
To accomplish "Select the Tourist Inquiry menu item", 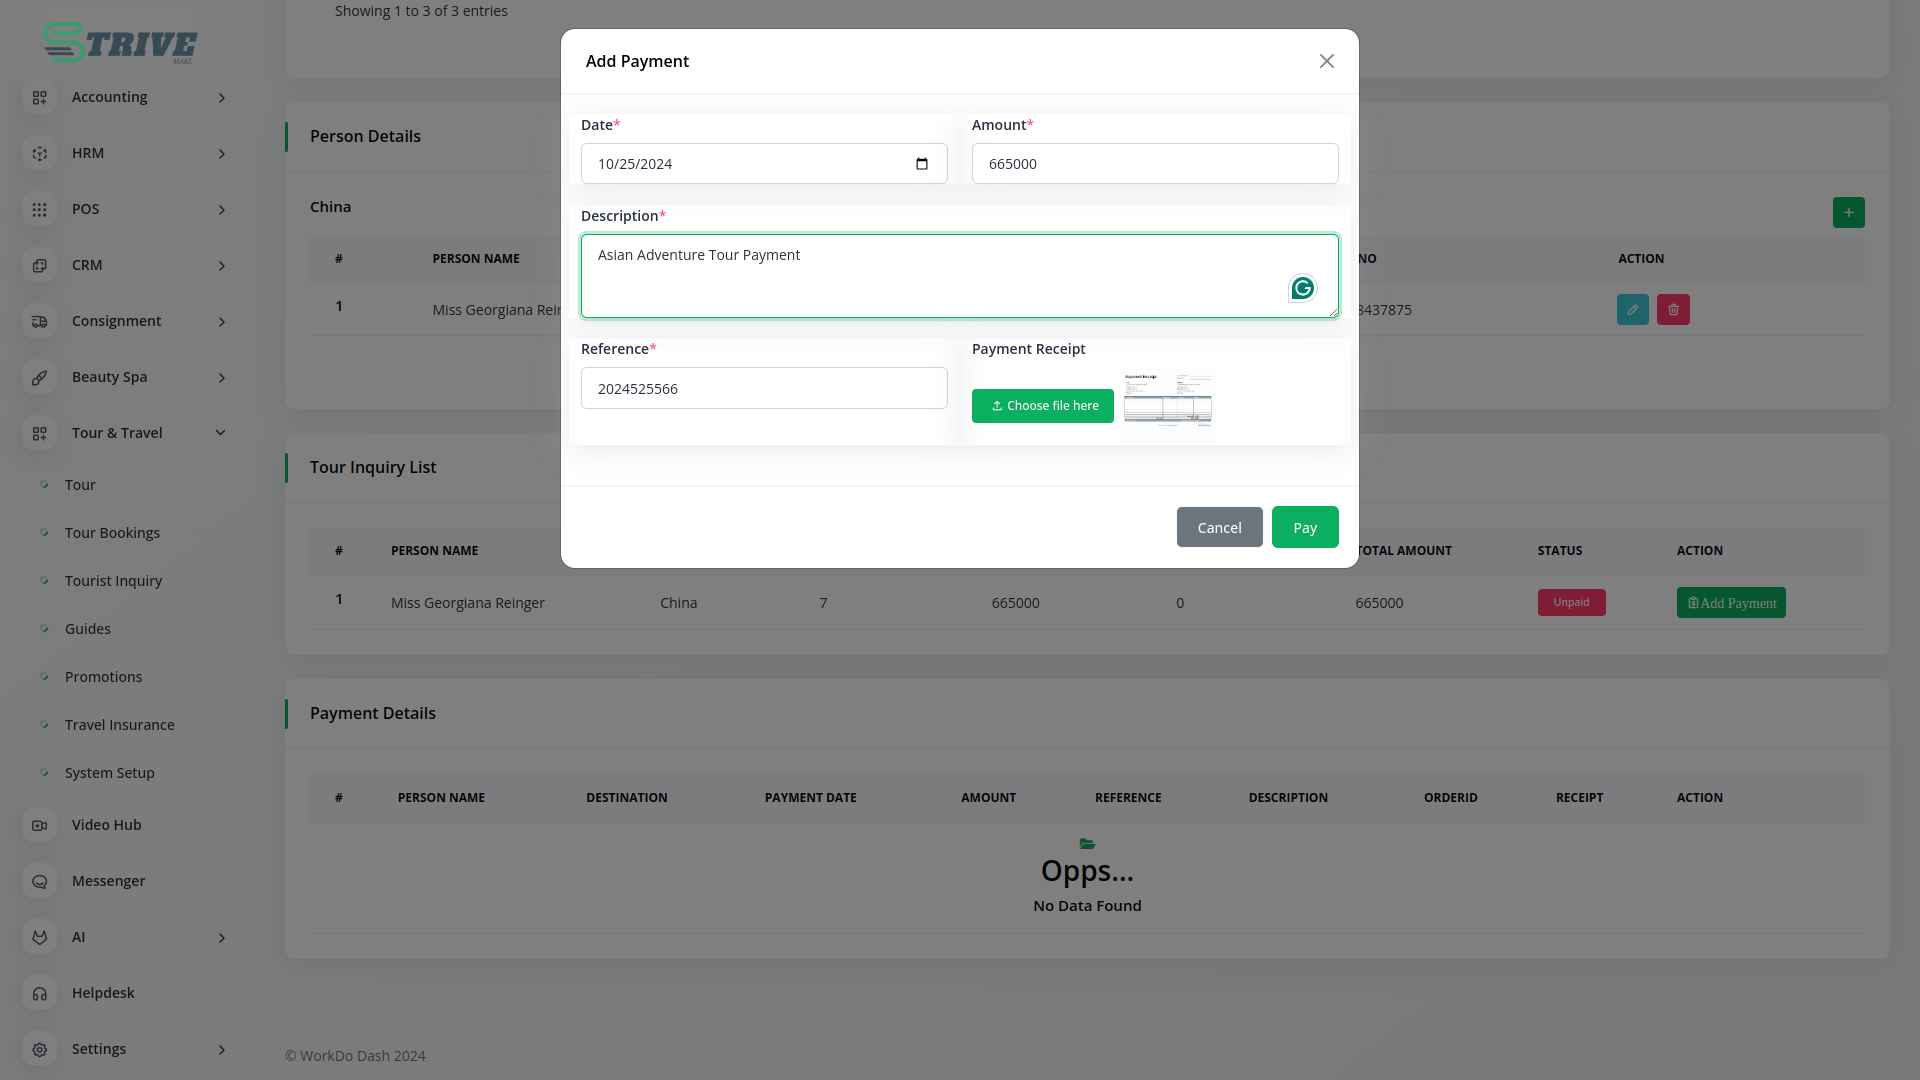I will (113, 581).
